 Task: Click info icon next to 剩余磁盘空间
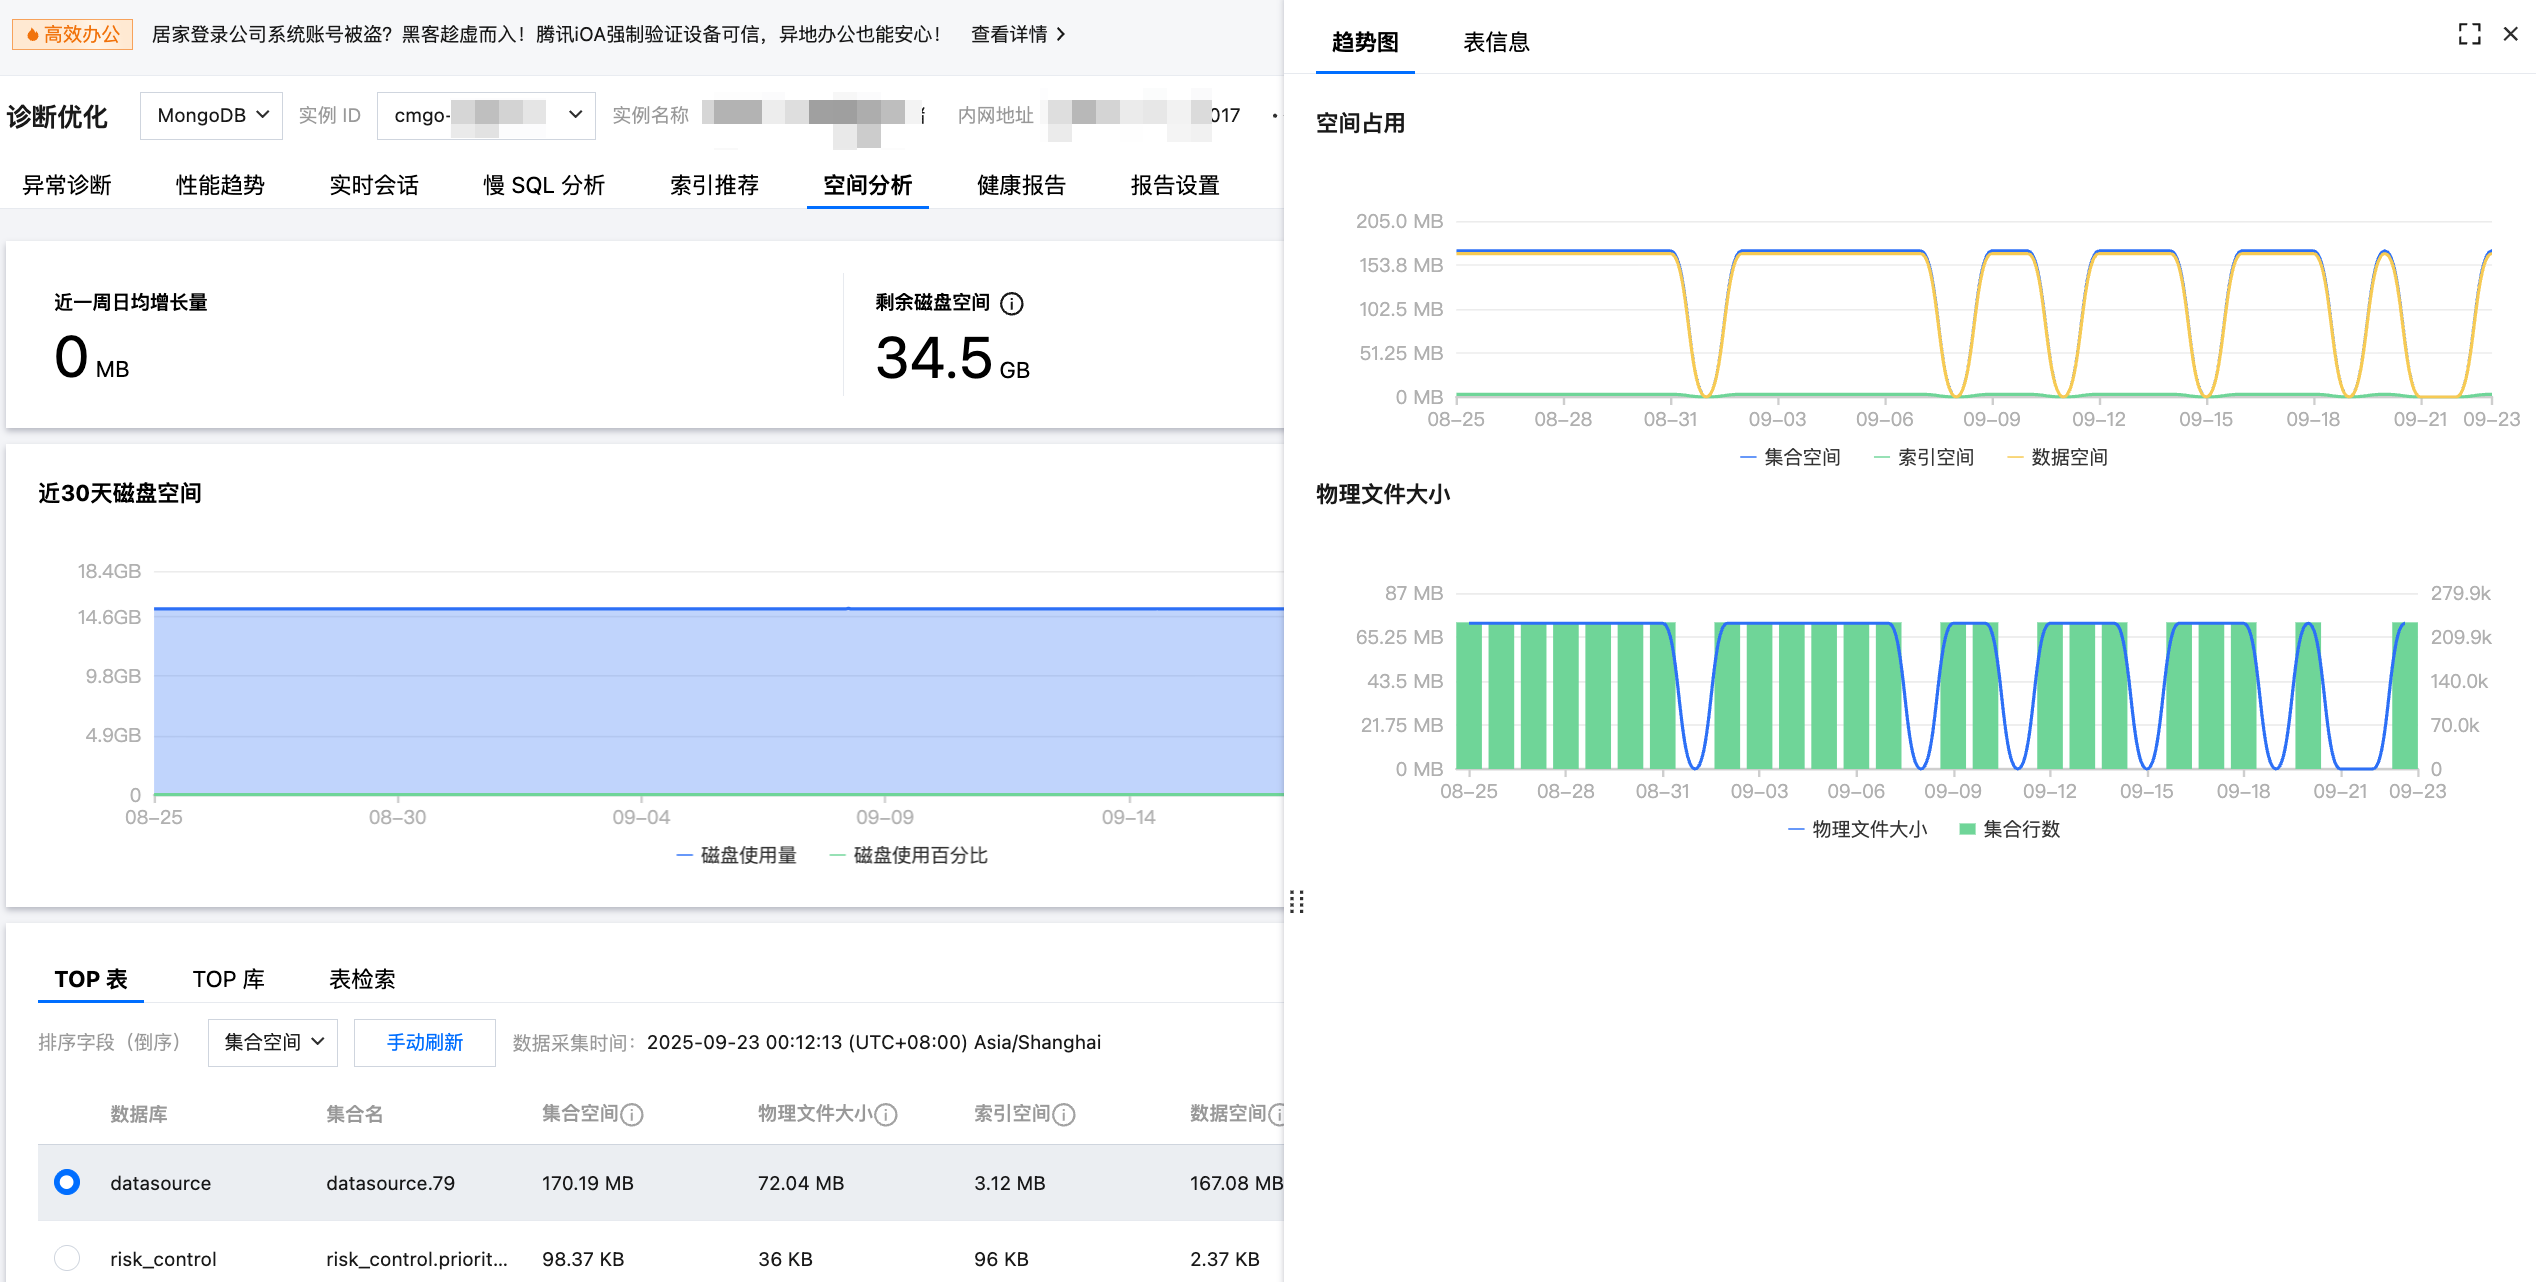[x=1012, y=303]
